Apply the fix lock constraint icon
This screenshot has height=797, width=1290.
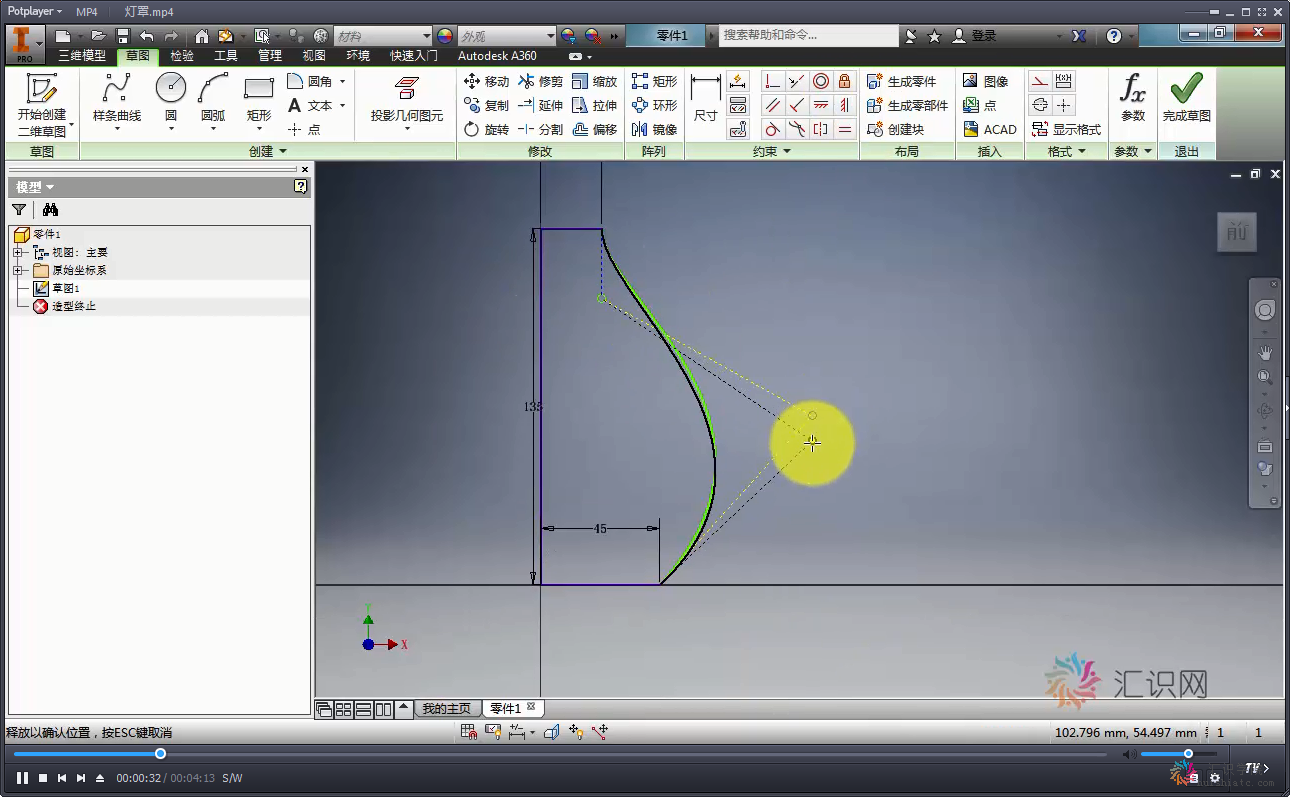pos(845,81)
